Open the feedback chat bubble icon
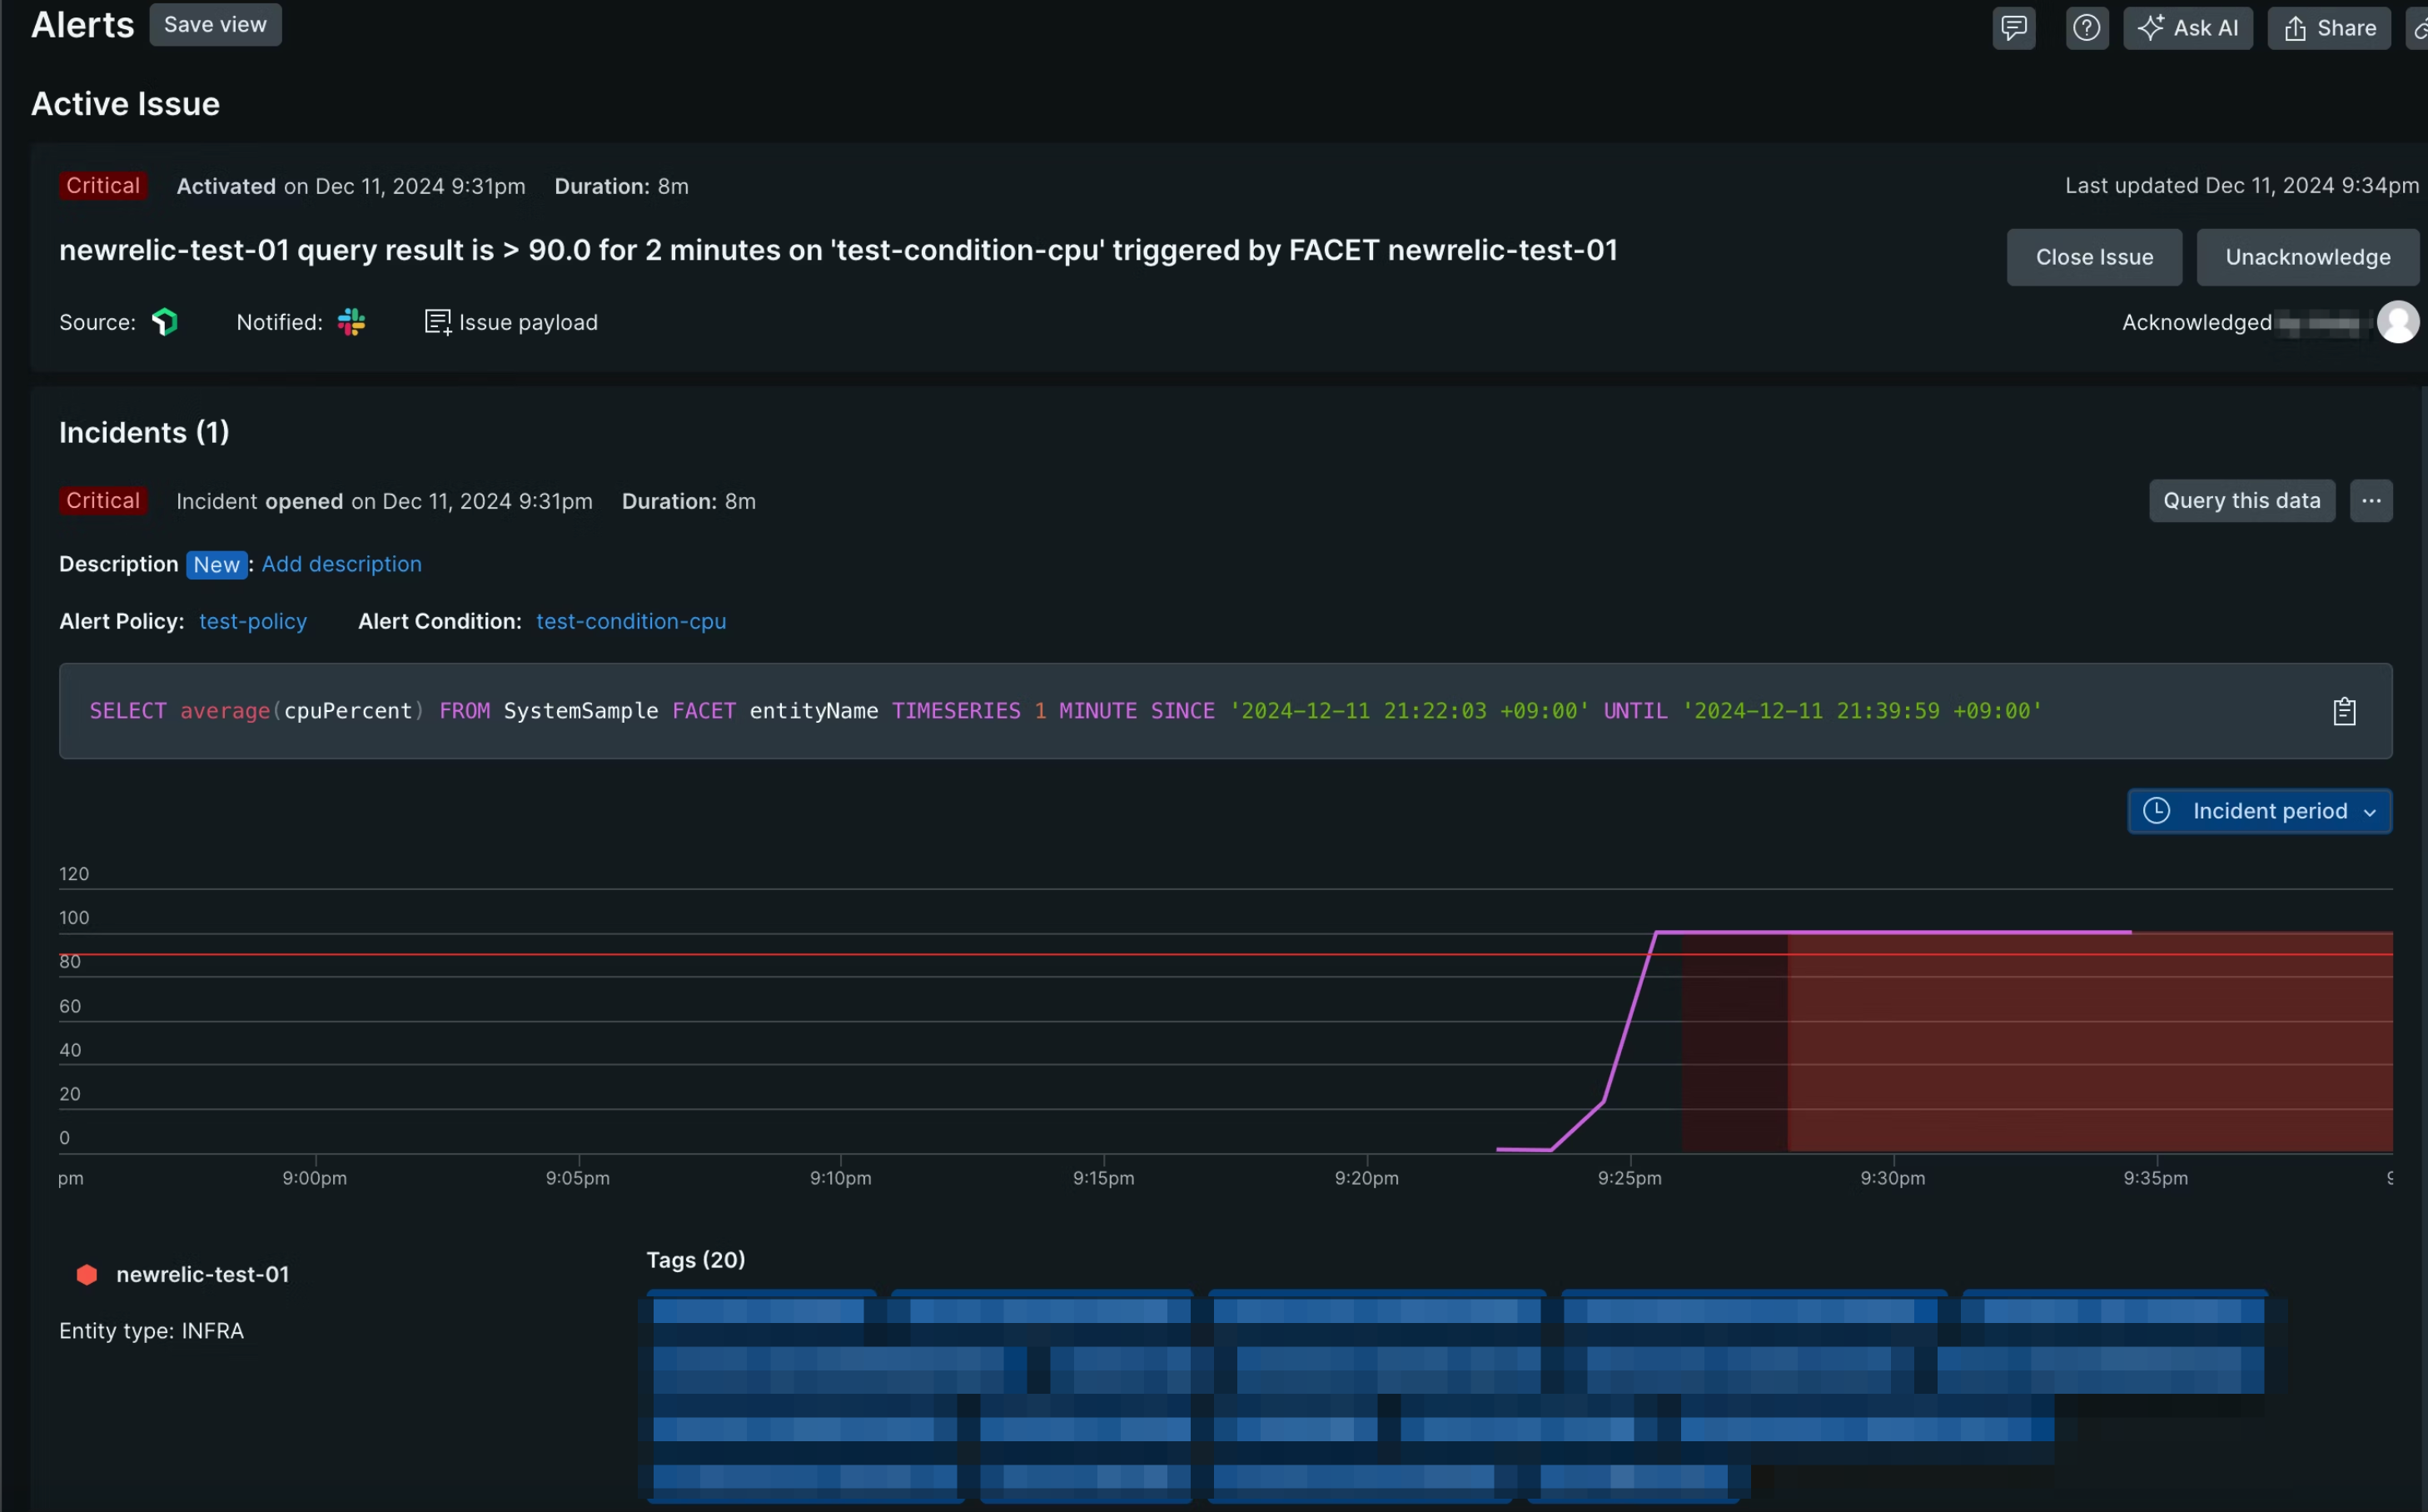Image resolution: width=2428 pixels, height=1512 pixels. tap(2013, 27)
